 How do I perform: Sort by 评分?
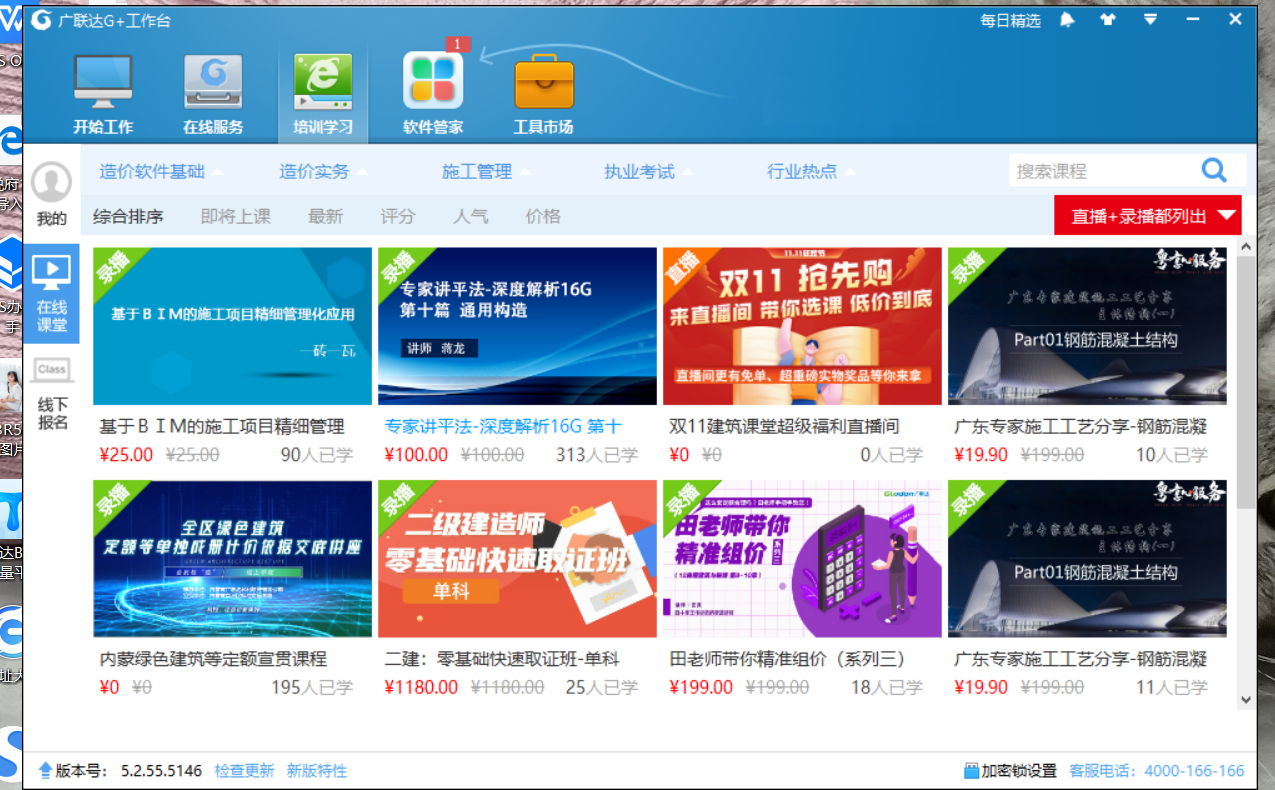[x=398, y=216]
